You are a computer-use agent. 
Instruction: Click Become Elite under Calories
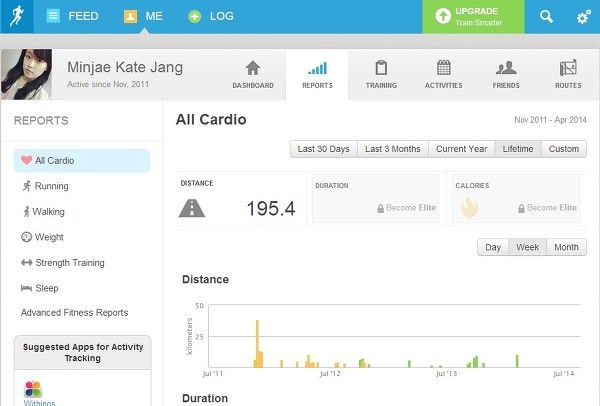pyautogui.click(x=551, y=208)
